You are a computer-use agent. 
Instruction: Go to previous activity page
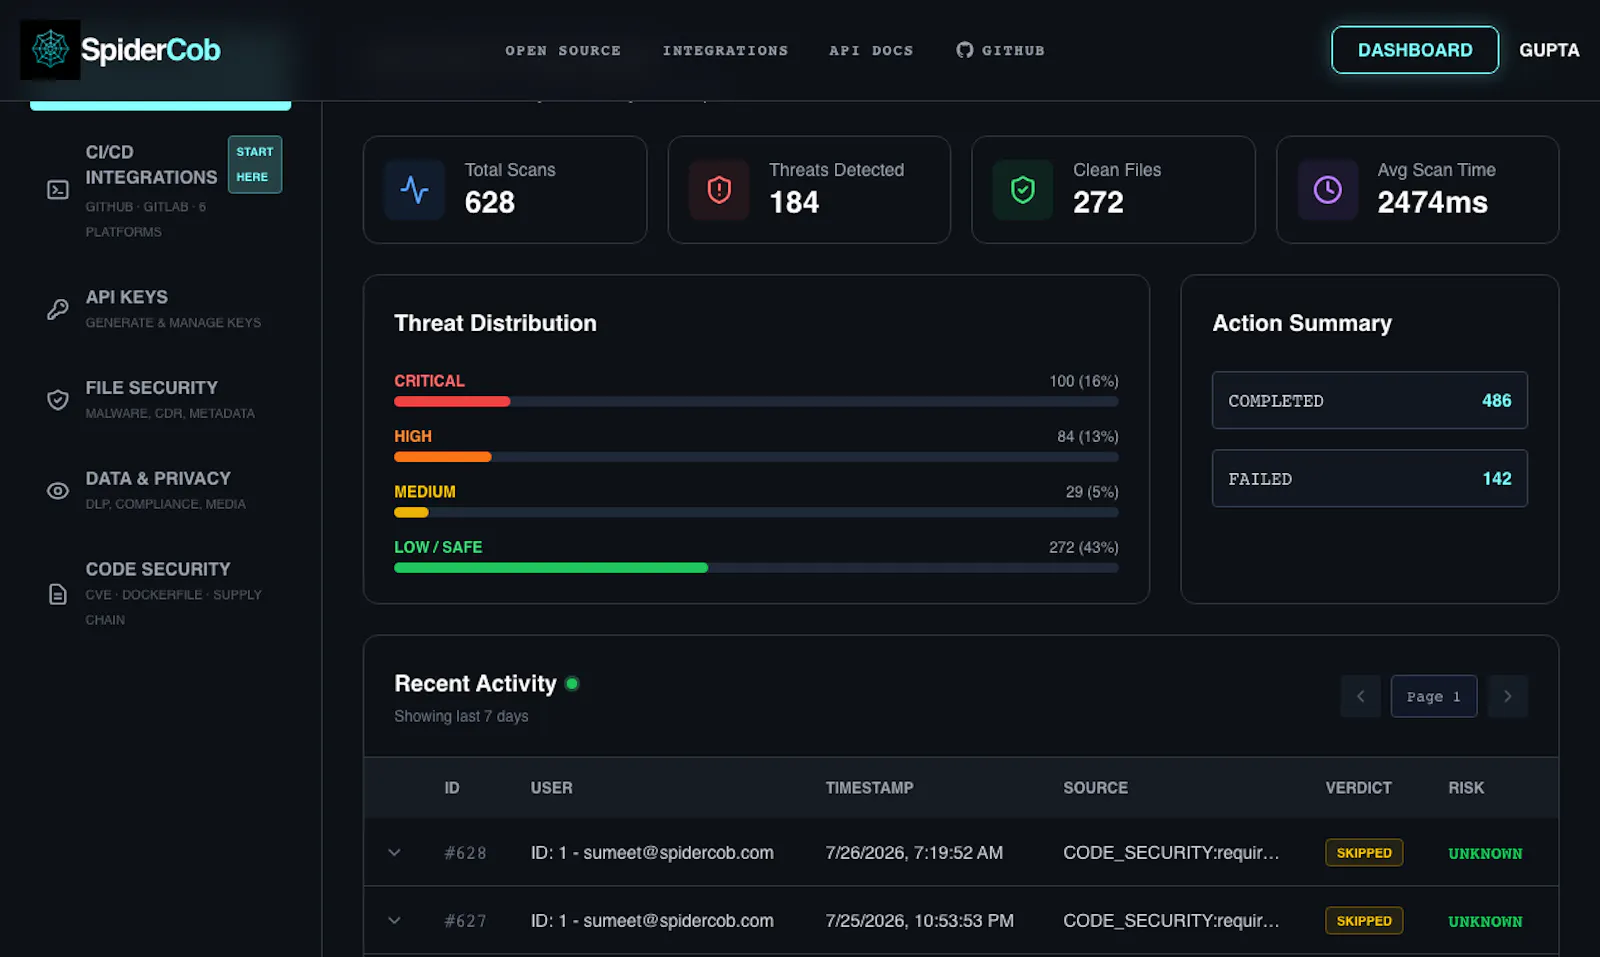[1360, 696]
